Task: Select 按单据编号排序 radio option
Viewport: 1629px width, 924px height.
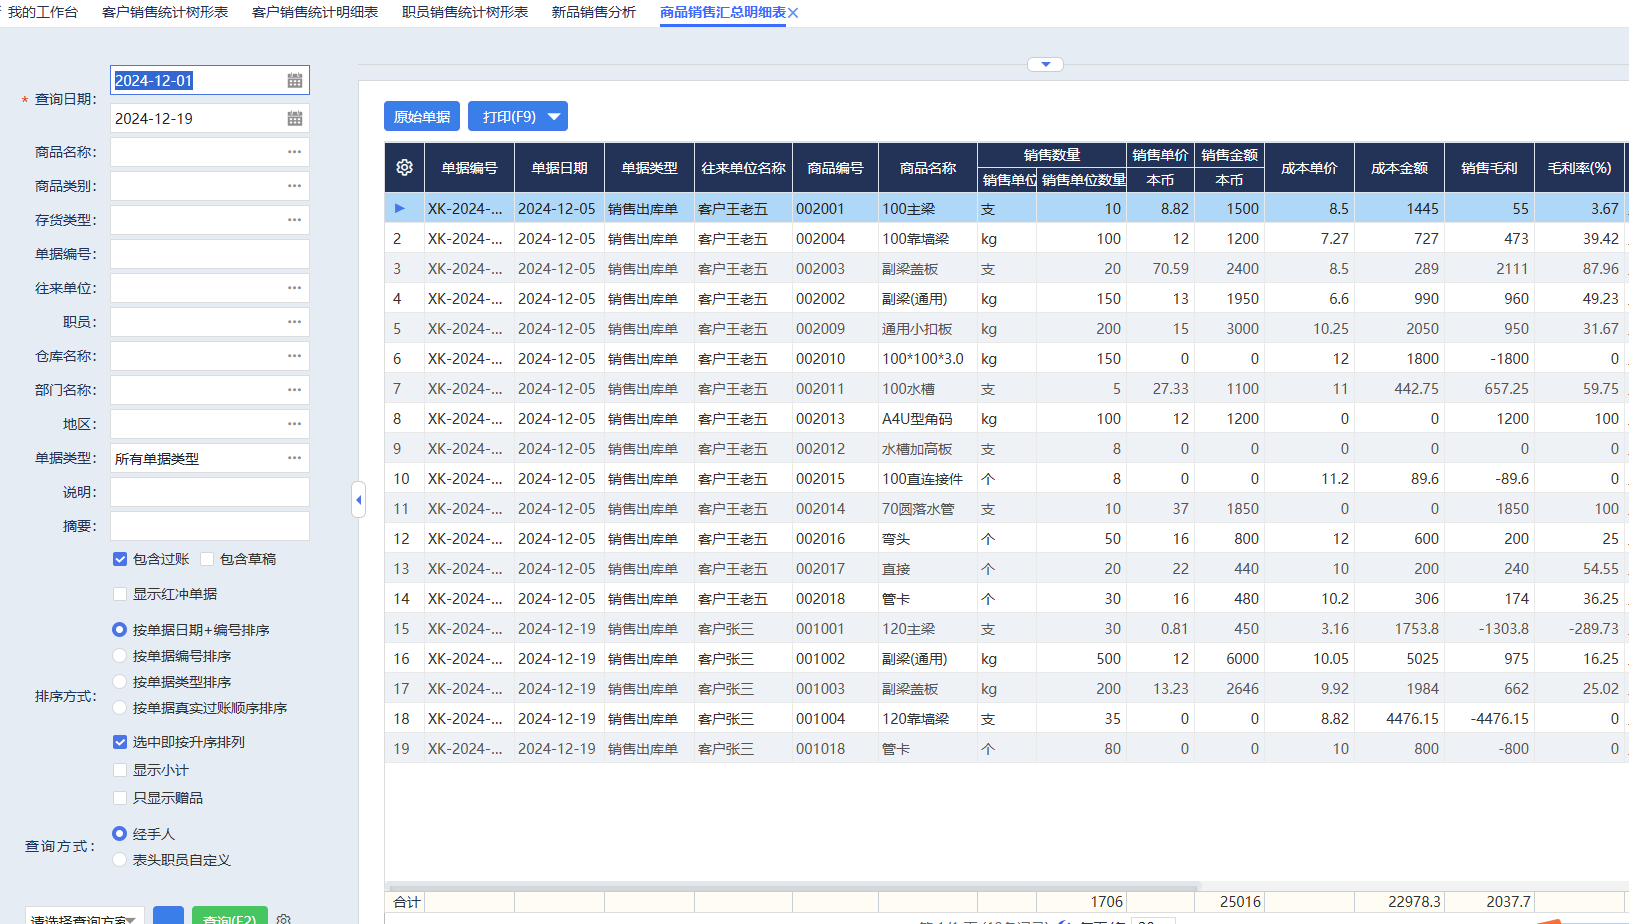Action: (120, 656)
